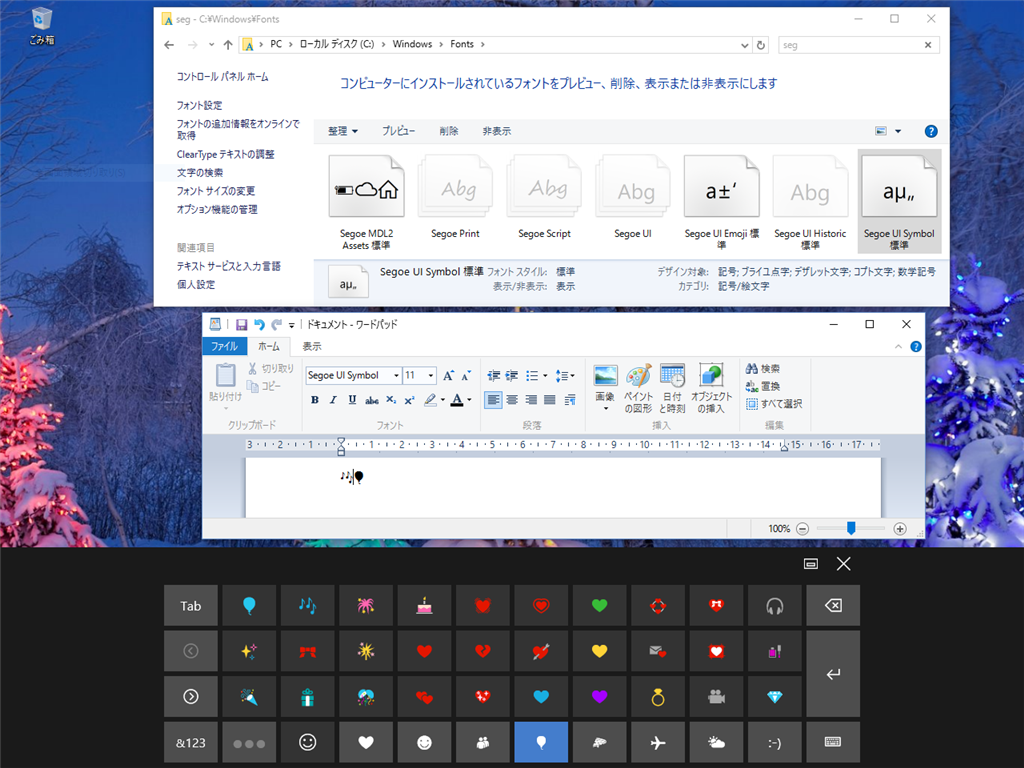Apply superscript formatting in WordPad
1024x768 pixels.
(409, 400)
